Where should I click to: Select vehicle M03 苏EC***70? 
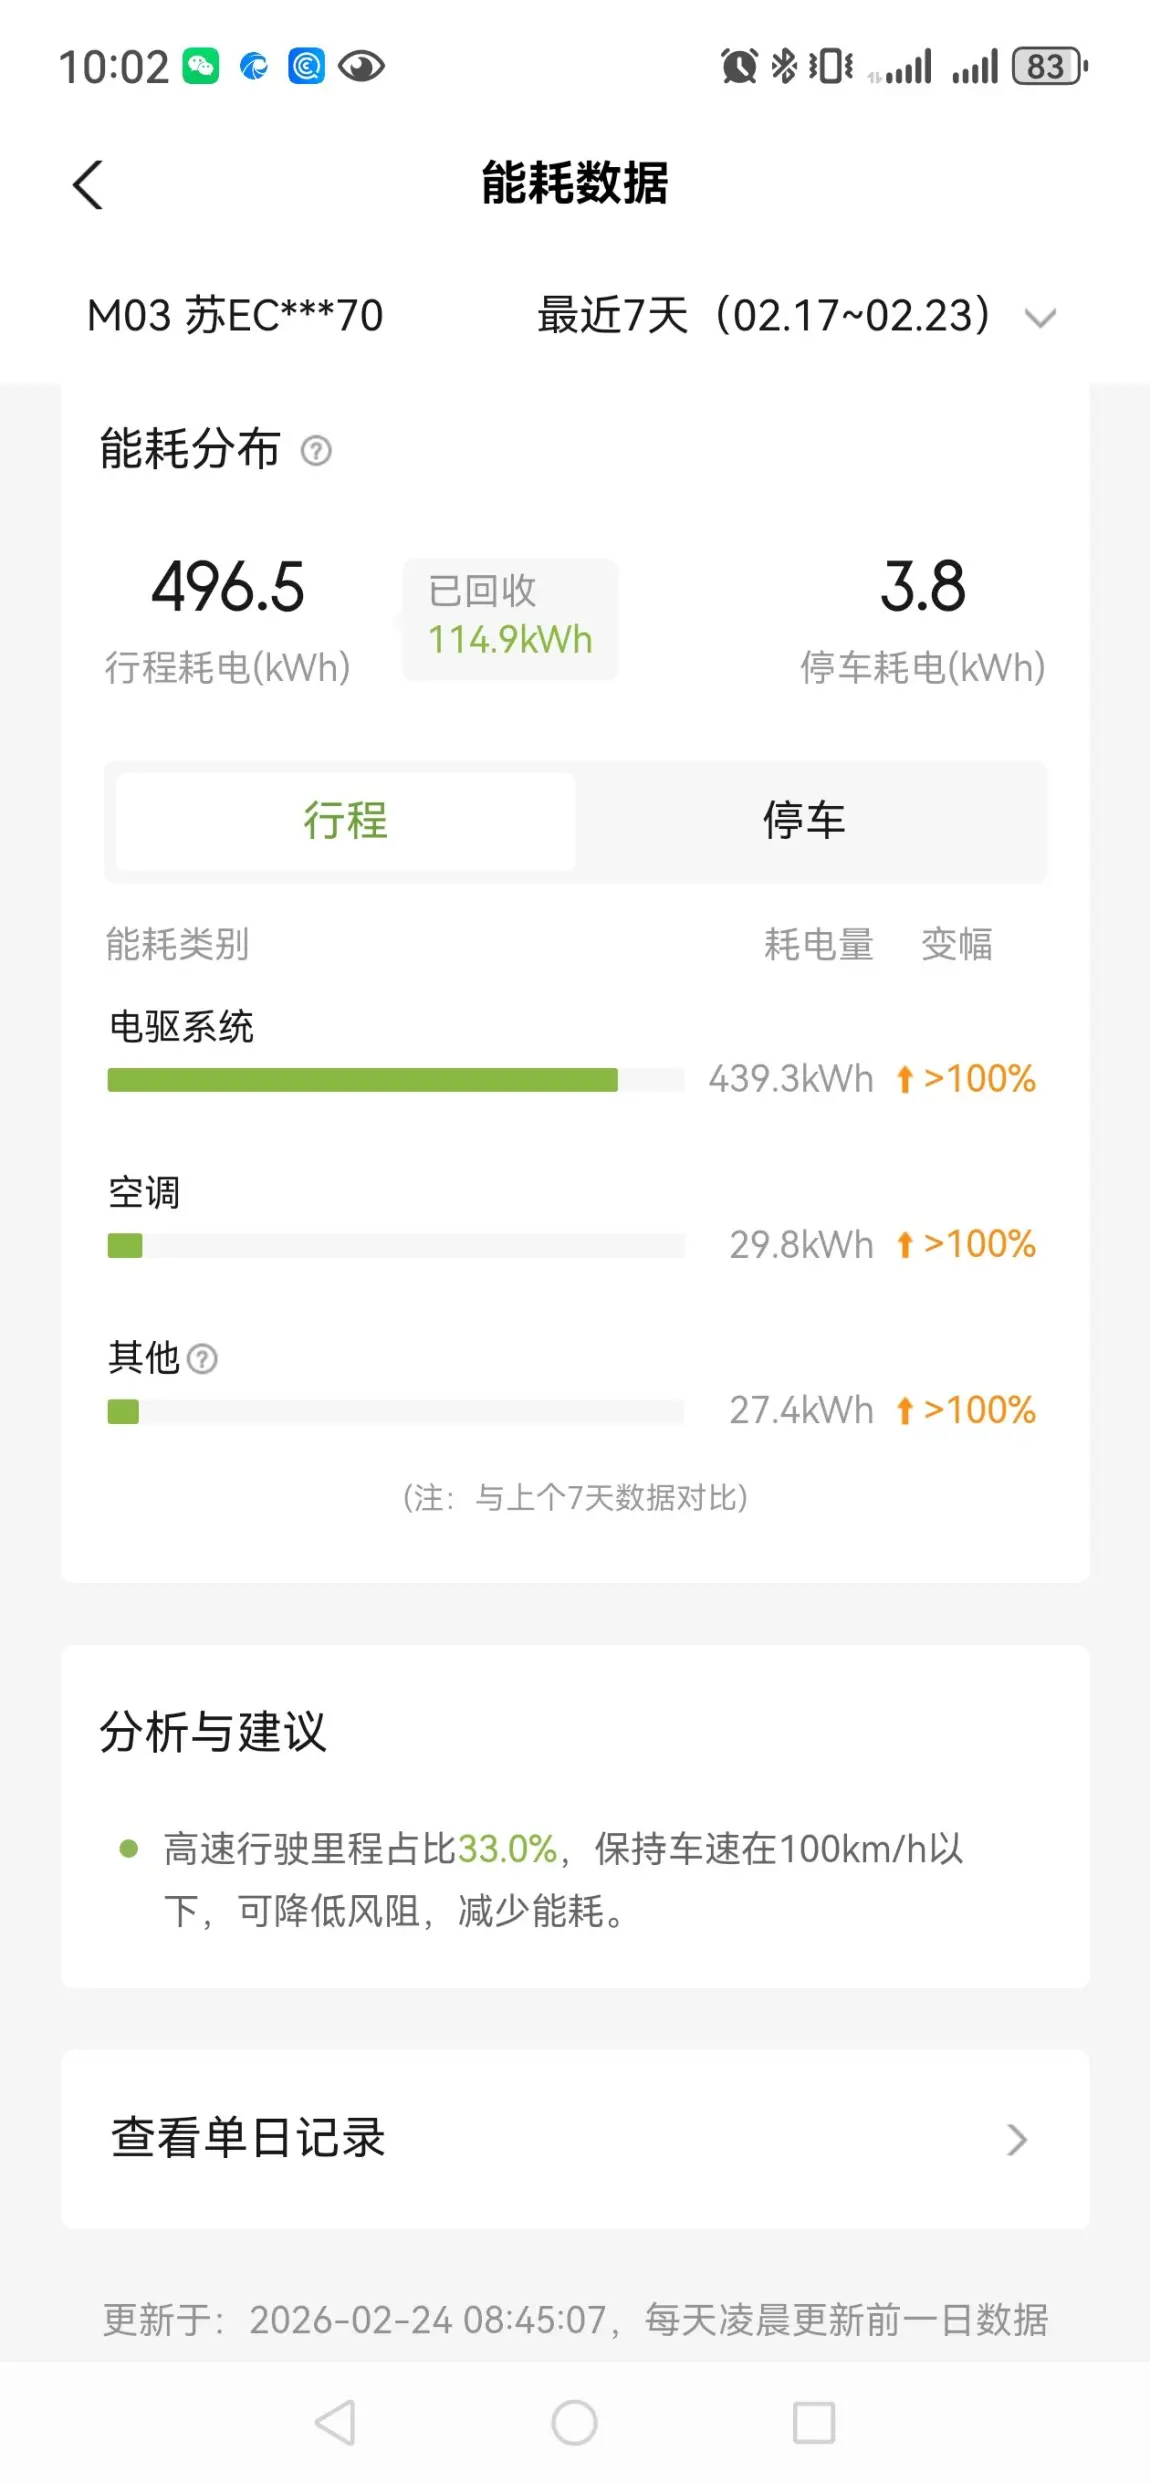click(x=235, y=316)
